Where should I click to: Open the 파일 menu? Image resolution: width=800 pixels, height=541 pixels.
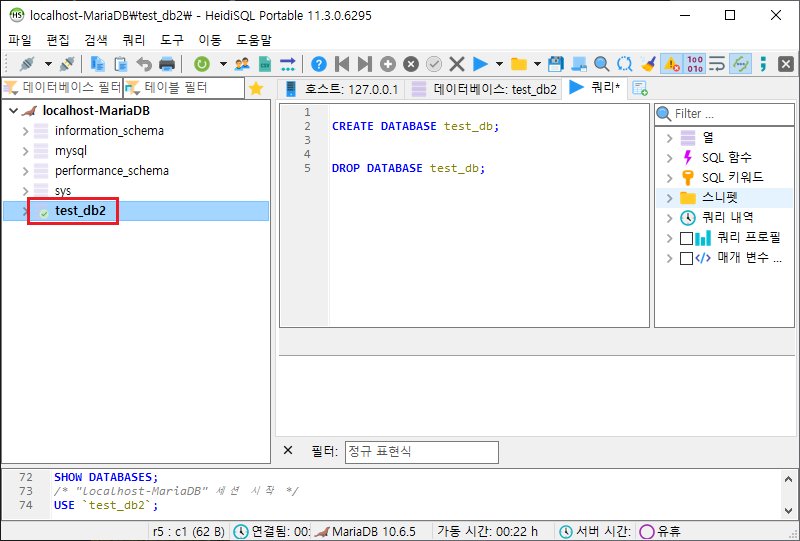click(20, 40)
